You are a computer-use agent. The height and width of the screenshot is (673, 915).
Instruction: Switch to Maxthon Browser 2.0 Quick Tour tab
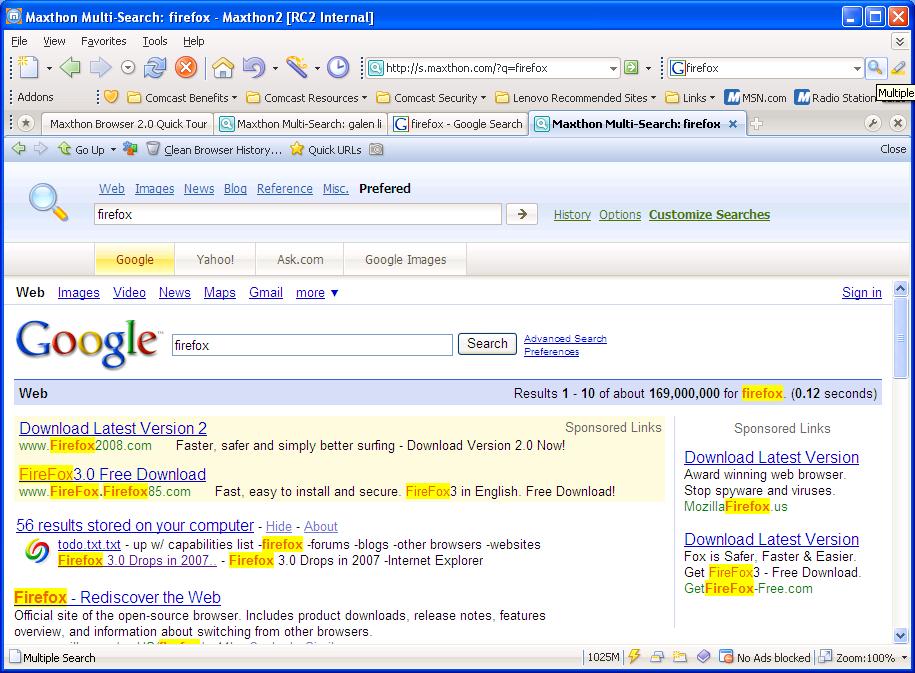[128, 124]
